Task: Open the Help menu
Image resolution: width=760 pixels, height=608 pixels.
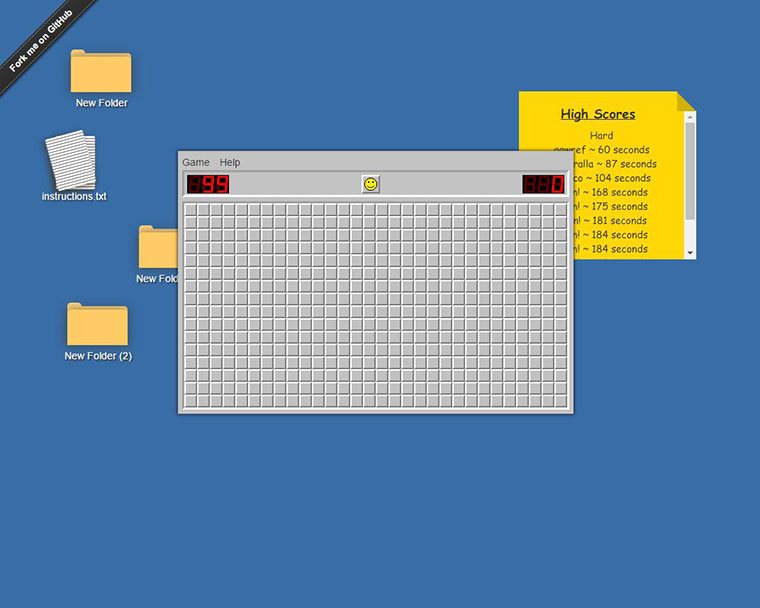Action: coord(230,162)
